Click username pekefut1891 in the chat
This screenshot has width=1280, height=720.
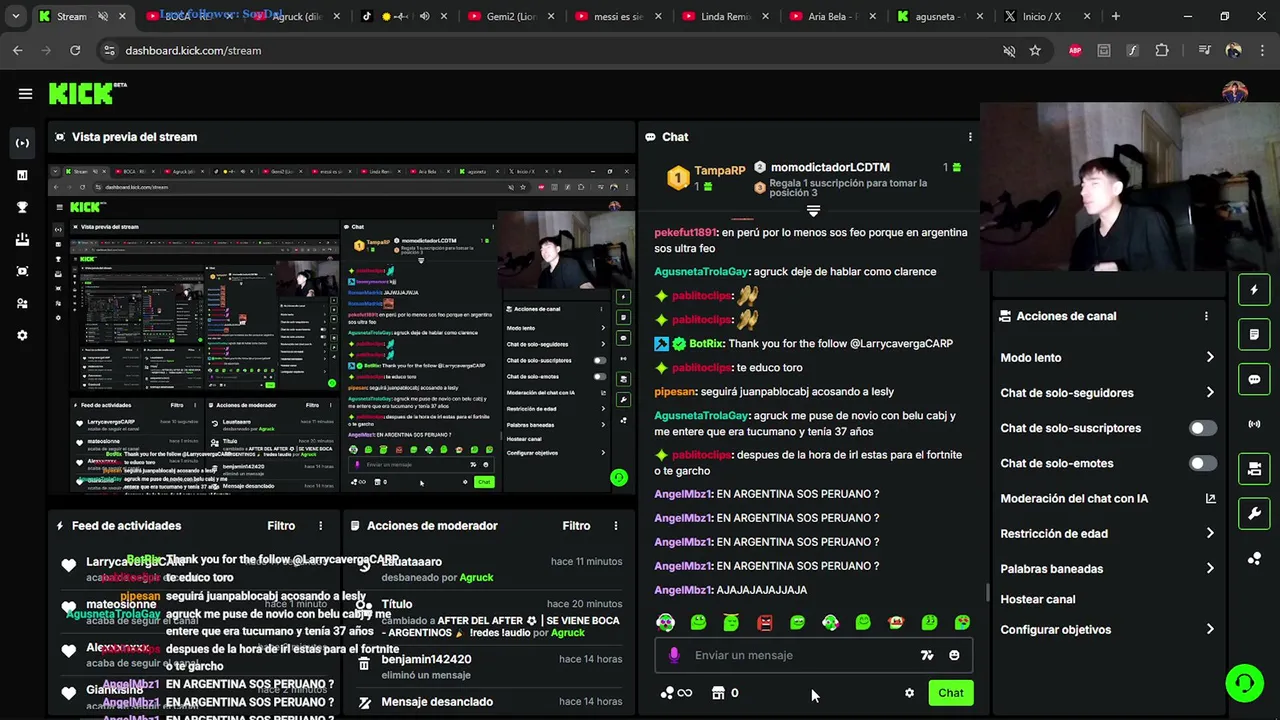click(685, 232)
